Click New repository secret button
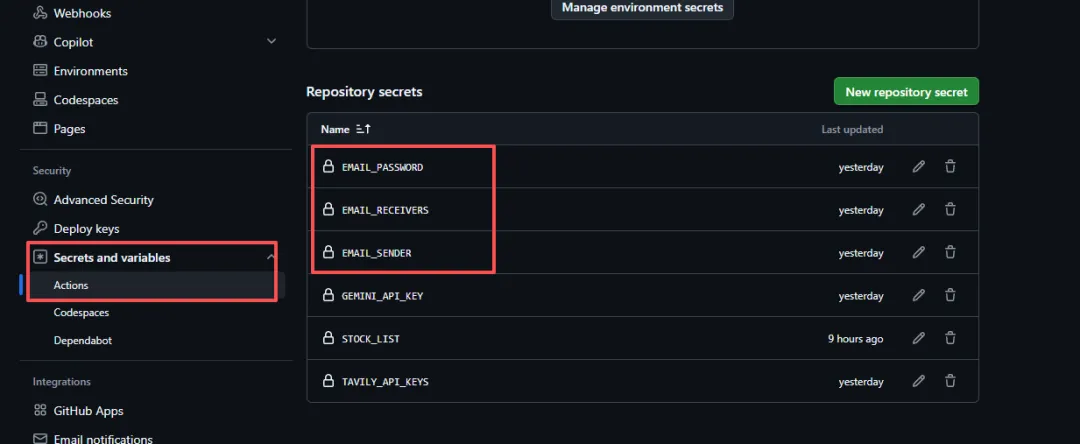 pos(906,92)
